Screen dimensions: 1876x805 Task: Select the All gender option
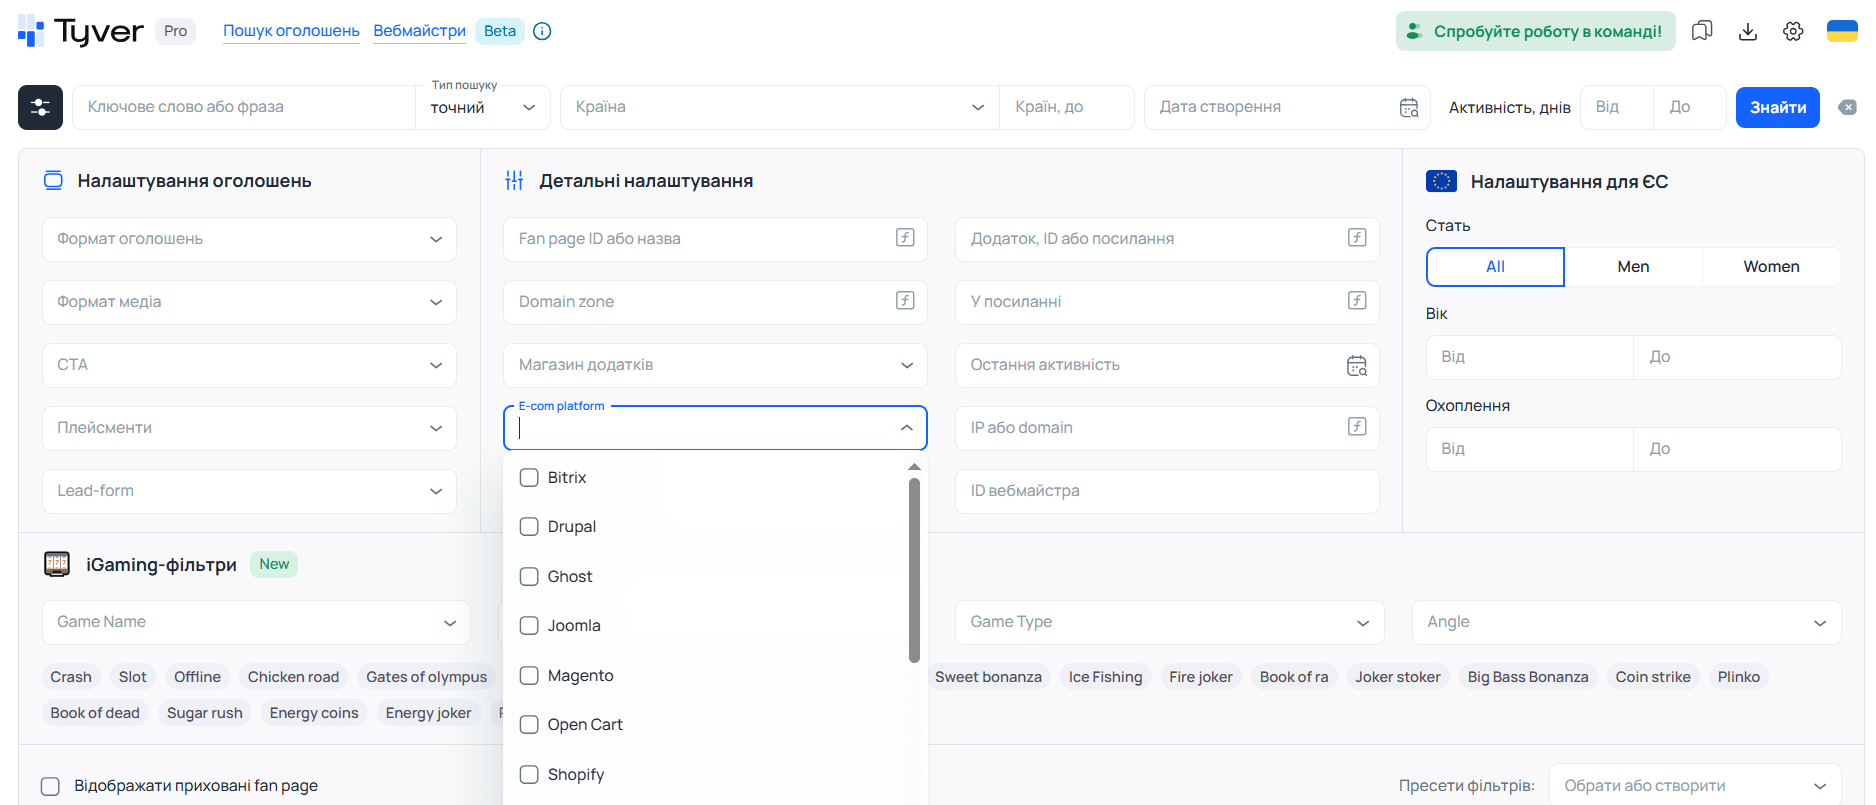pos(1495,267)
